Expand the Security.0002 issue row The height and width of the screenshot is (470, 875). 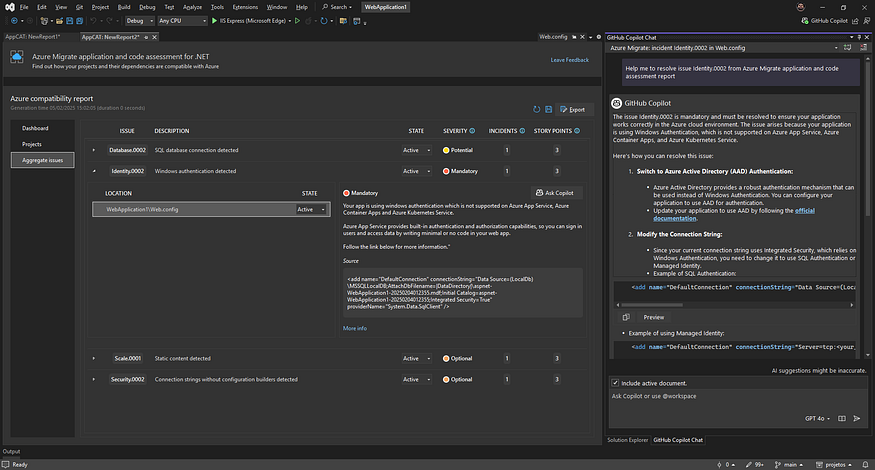[x=94, y=379]
